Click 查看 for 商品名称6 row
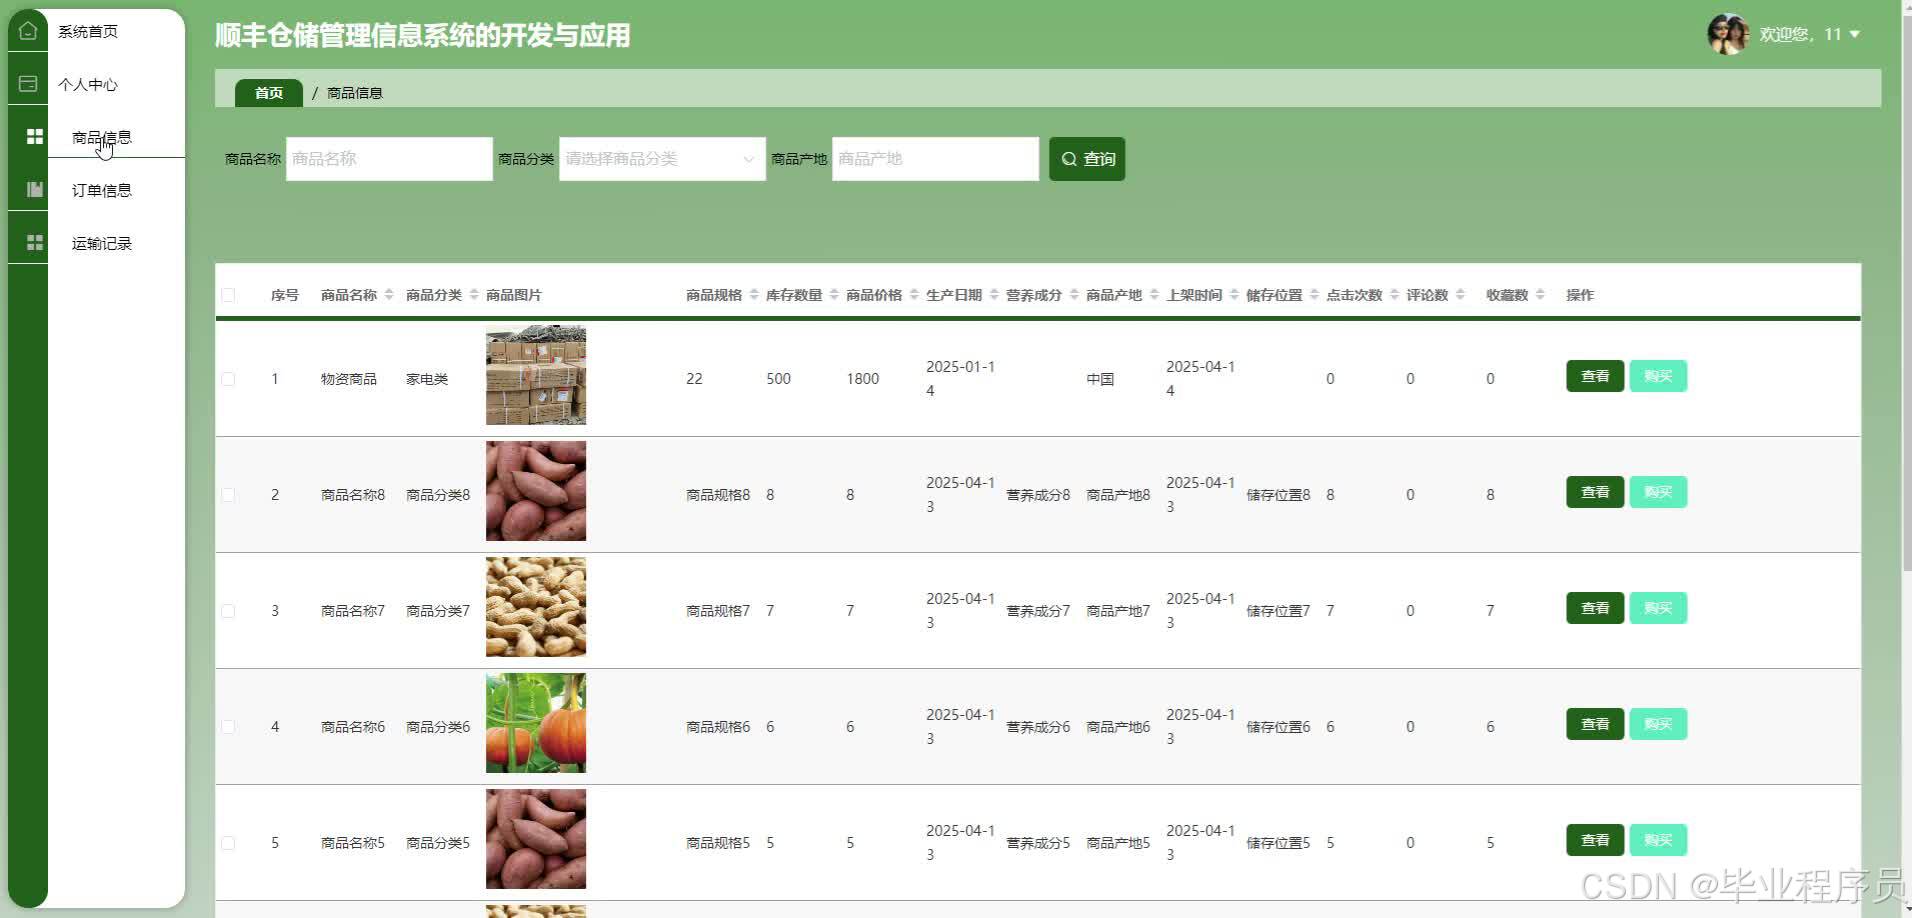Image resolution: width=1912 pixels, height=918 pixels. coord(1595,724)
